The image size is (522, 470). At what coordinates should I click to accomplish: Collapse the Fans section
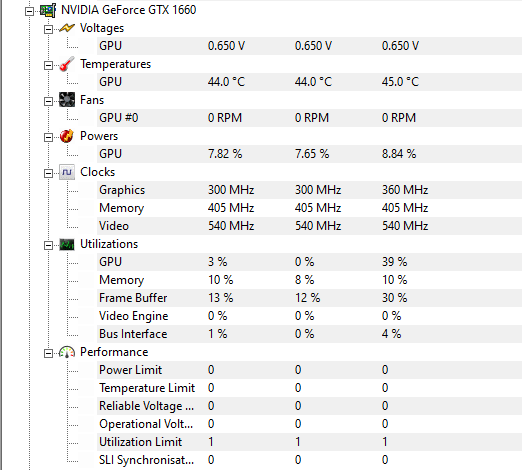pyautogui.click(x=48, y=101)
